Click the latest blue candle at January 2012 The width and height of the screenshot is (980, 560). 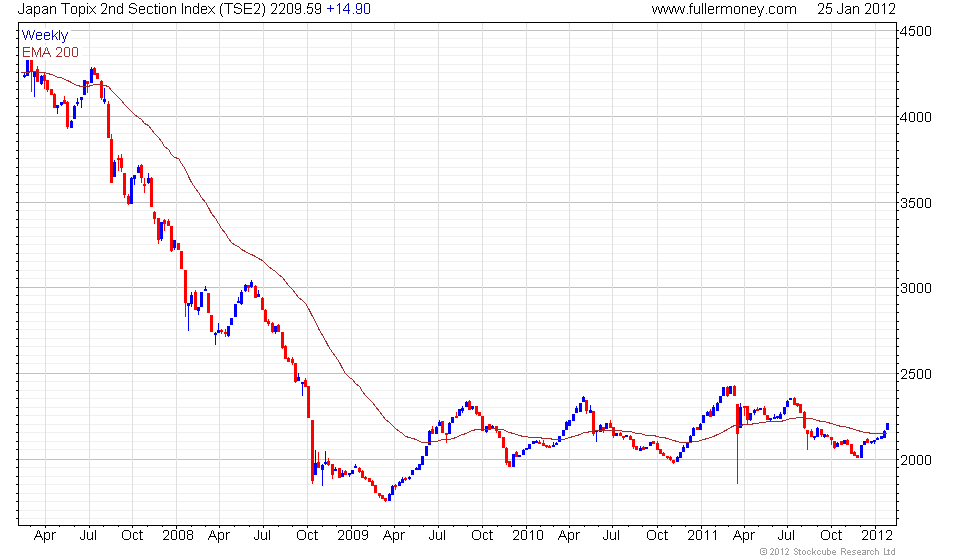tap(888, 427)
